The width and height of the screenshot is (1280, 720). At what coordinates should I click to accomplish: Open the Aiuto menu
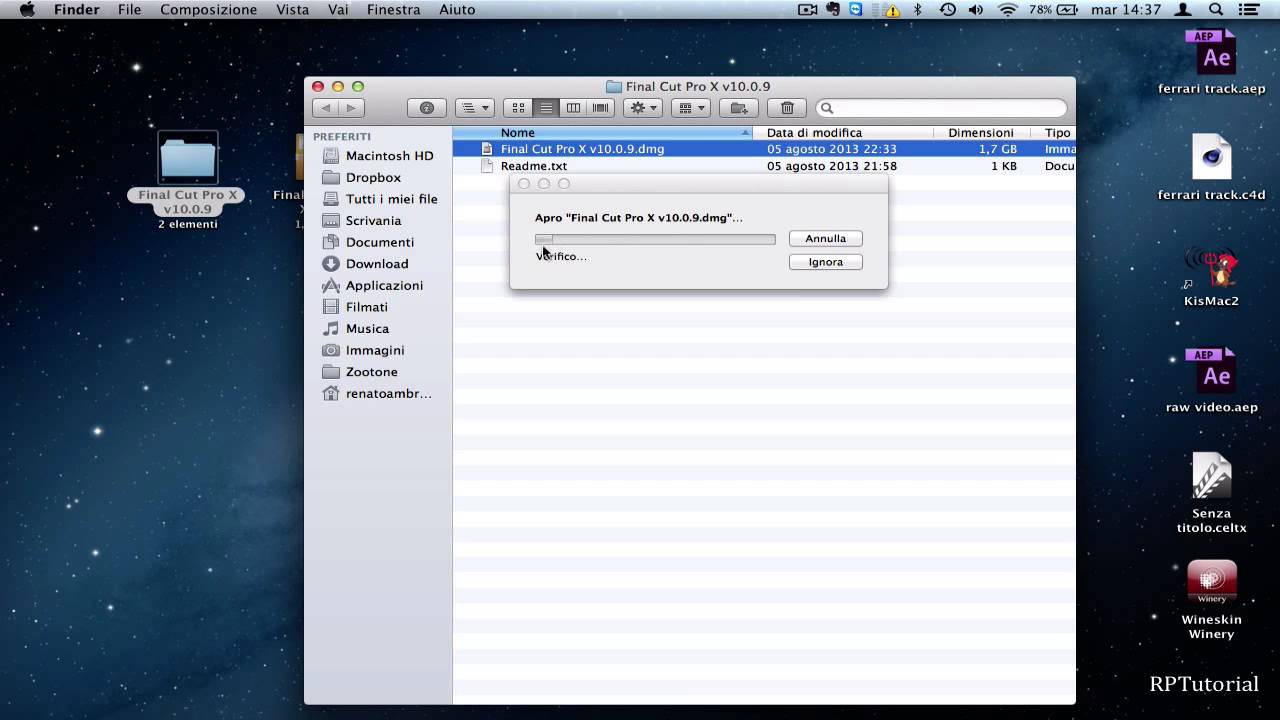[457, 10]
